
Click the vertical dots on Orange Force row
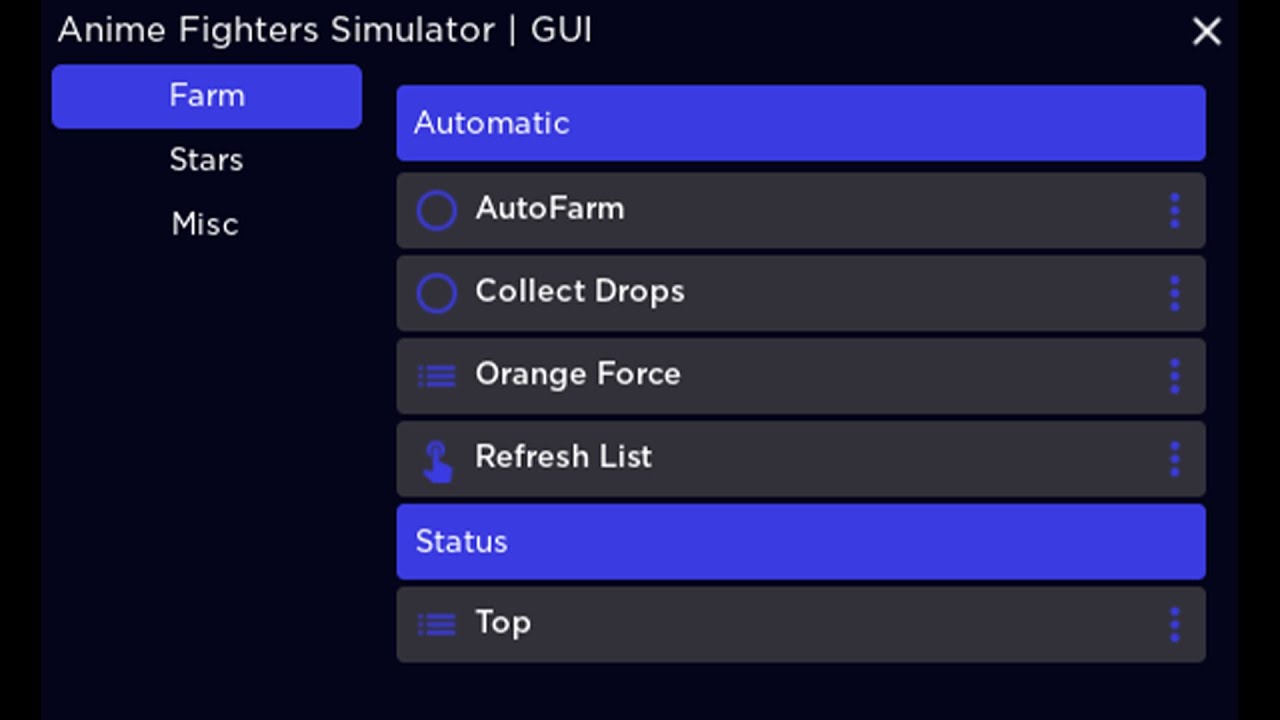[1174, 377]
